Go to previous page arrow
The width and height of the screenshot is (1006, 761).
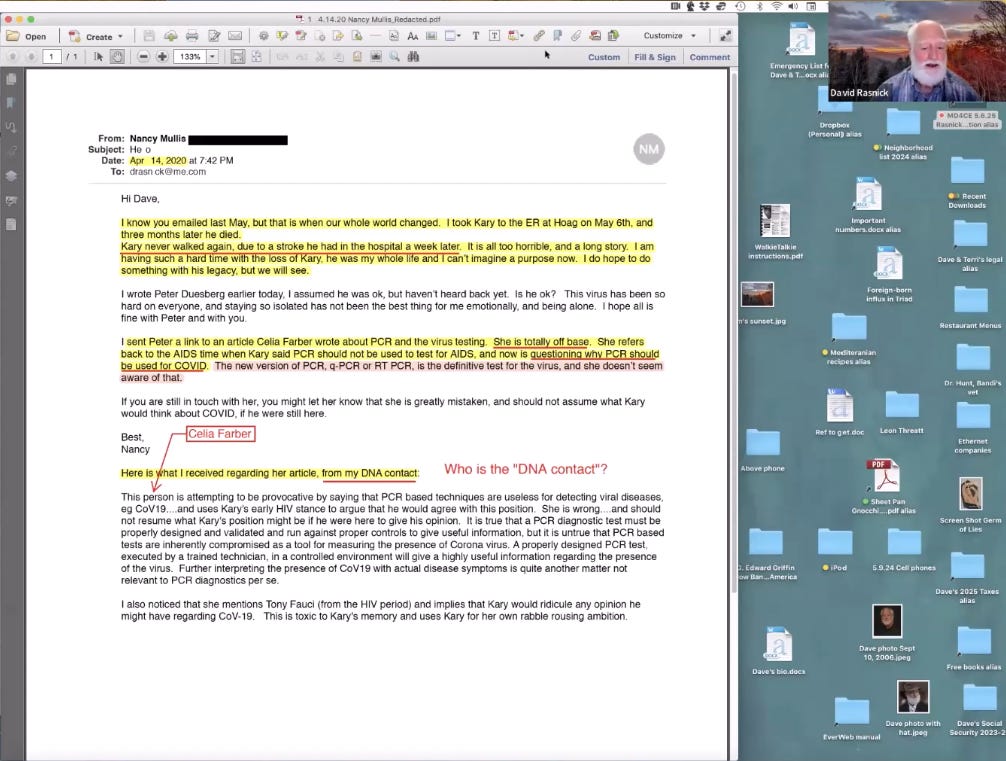coord(12,56)
